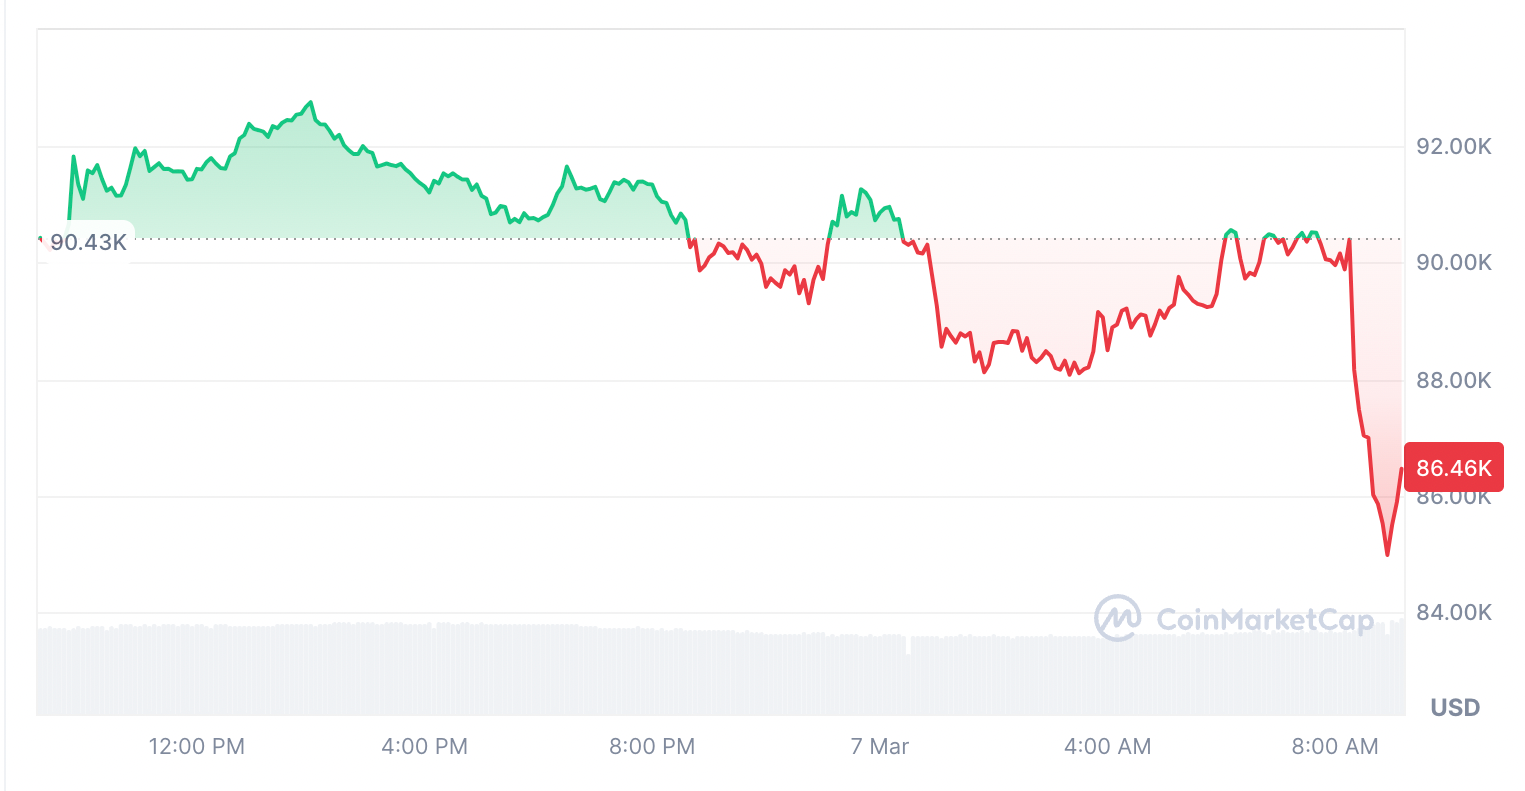This screenshot has height=791, width=1525.
Task: Click the red 86.46K current price tag
Action: coord(1453,467)
